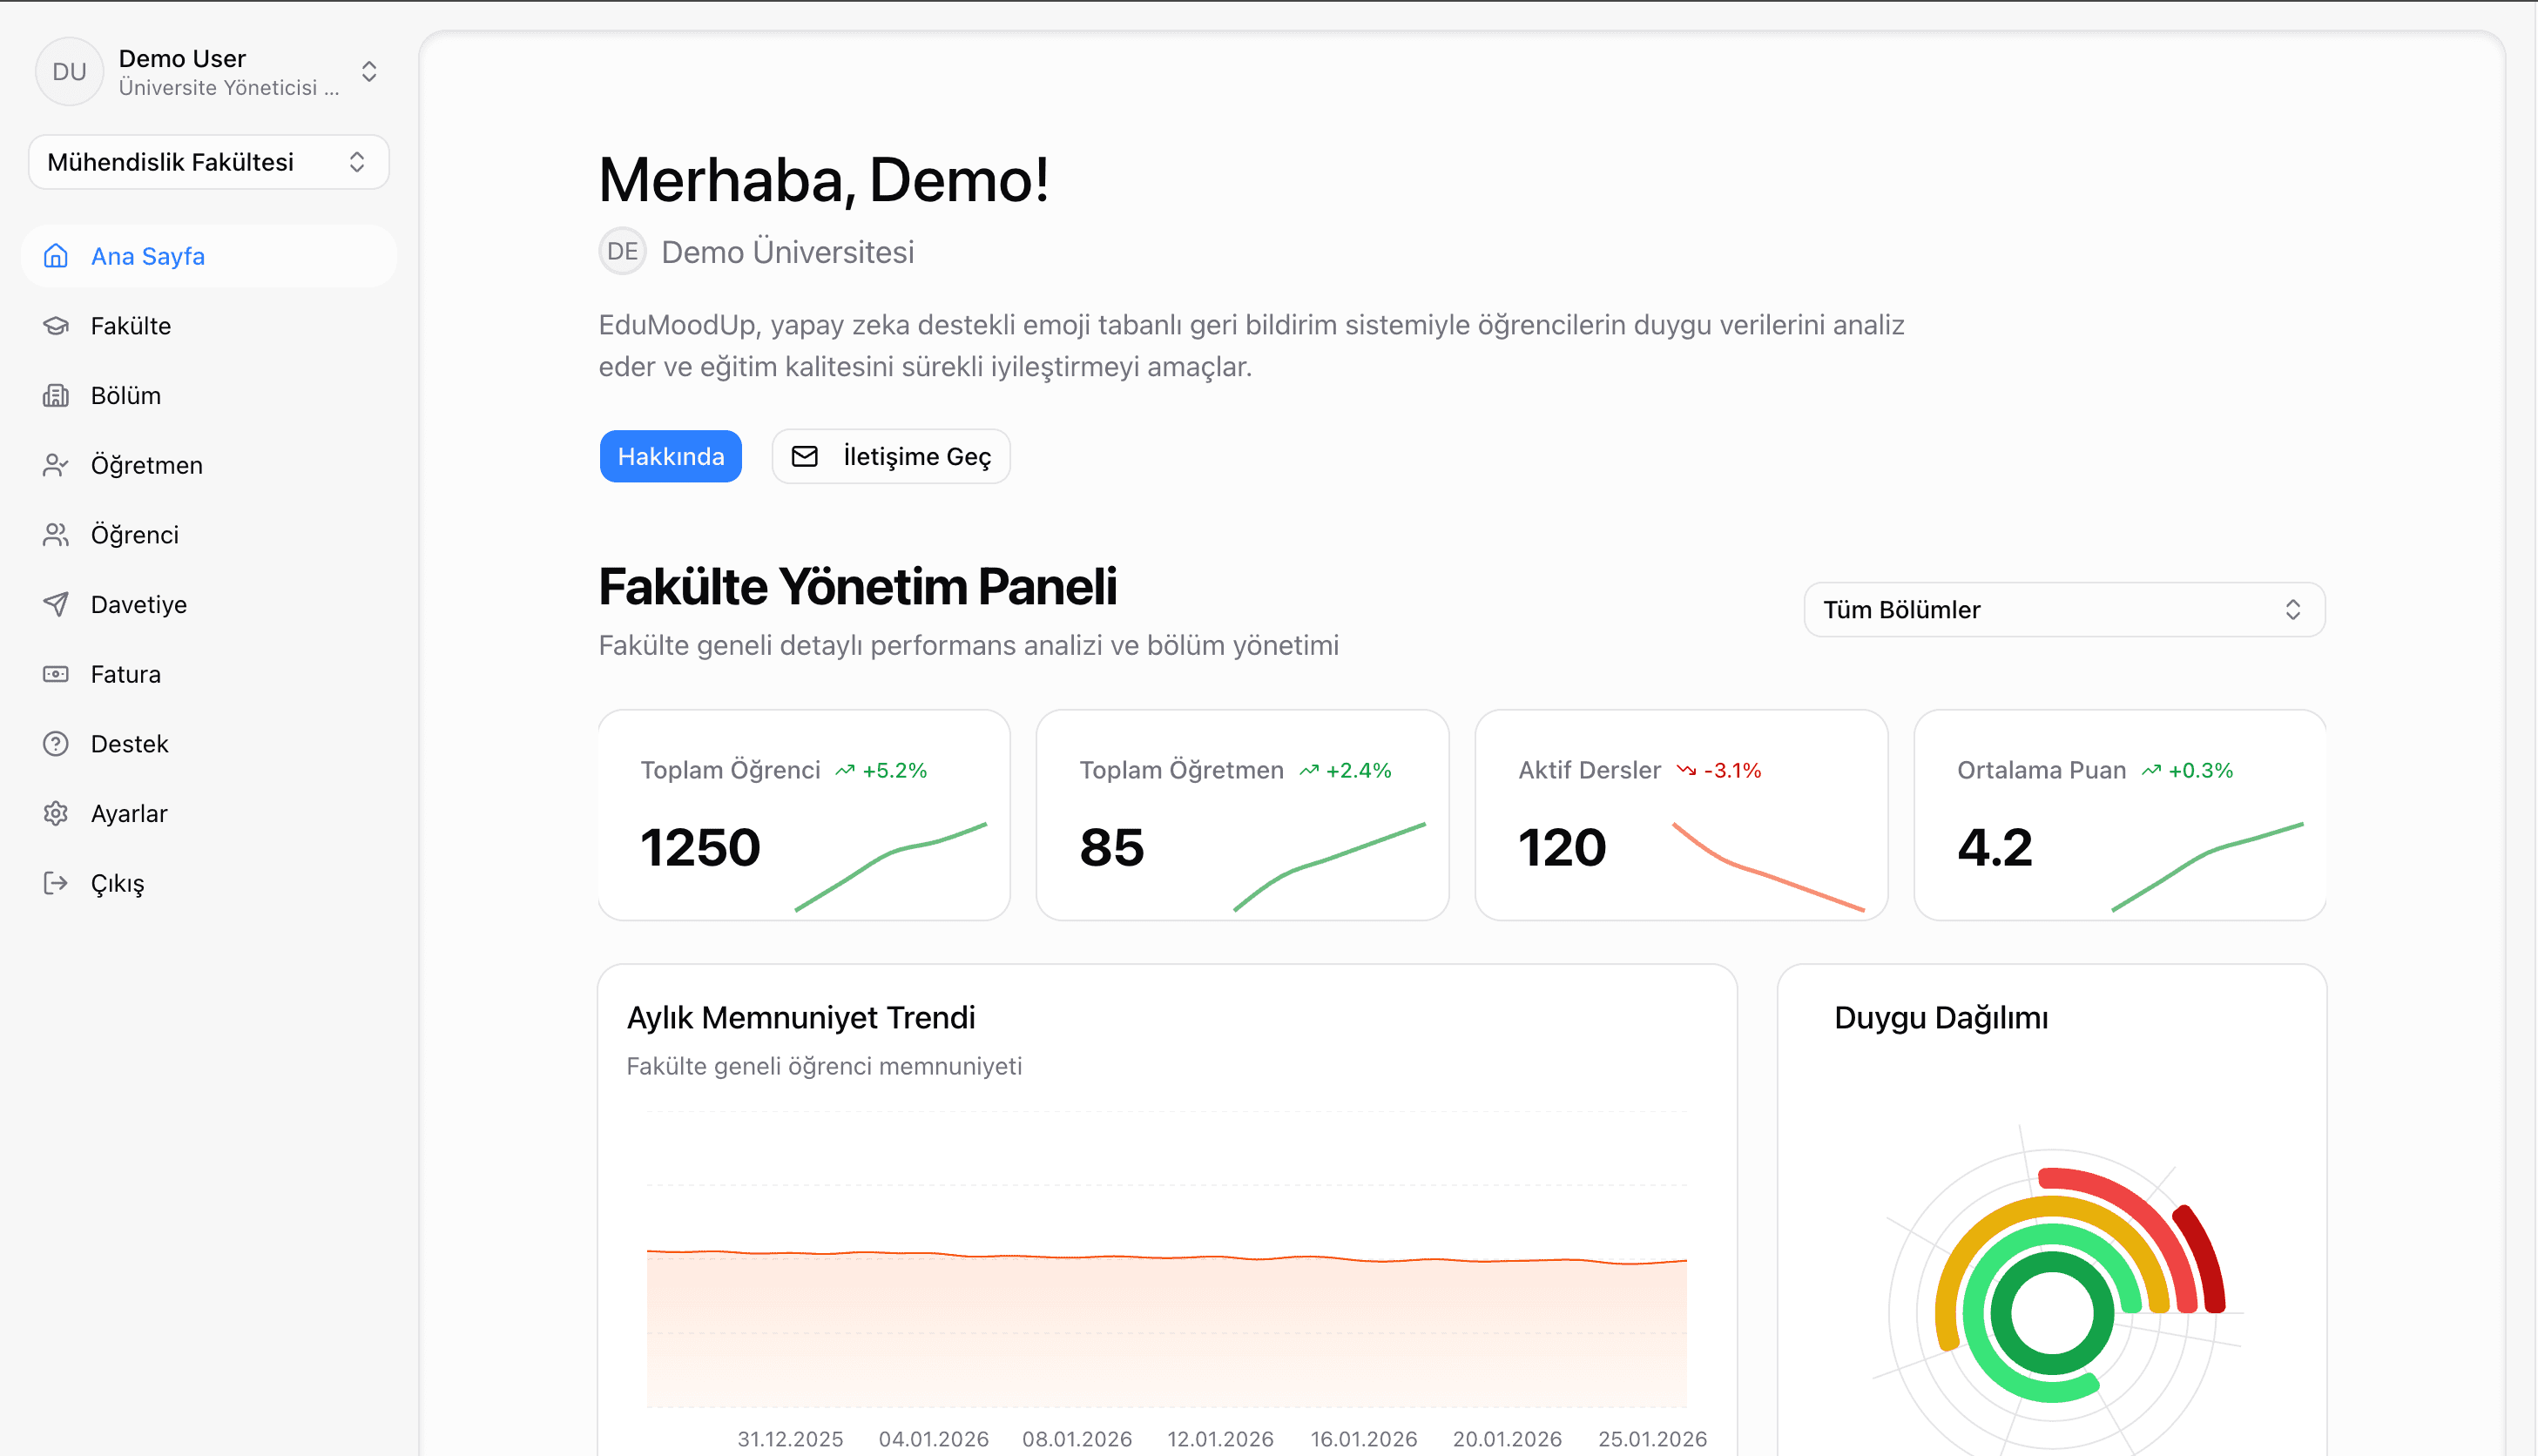Select Ana Sayfa home icon
2538x1456 pixels.
56,256
